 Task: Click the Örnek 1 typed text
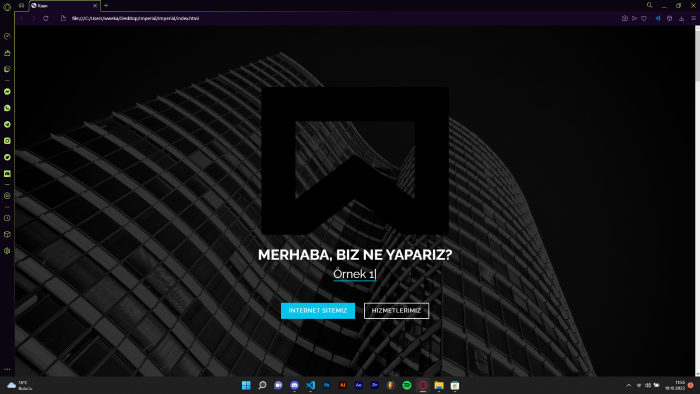click(354, 274)
